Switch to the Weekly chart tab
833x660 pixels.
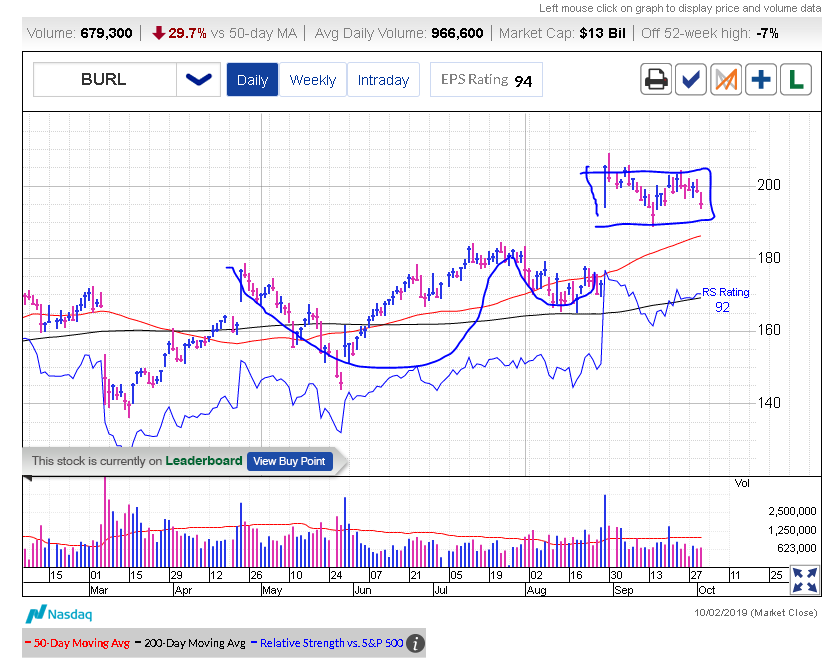tap(313, 80)
